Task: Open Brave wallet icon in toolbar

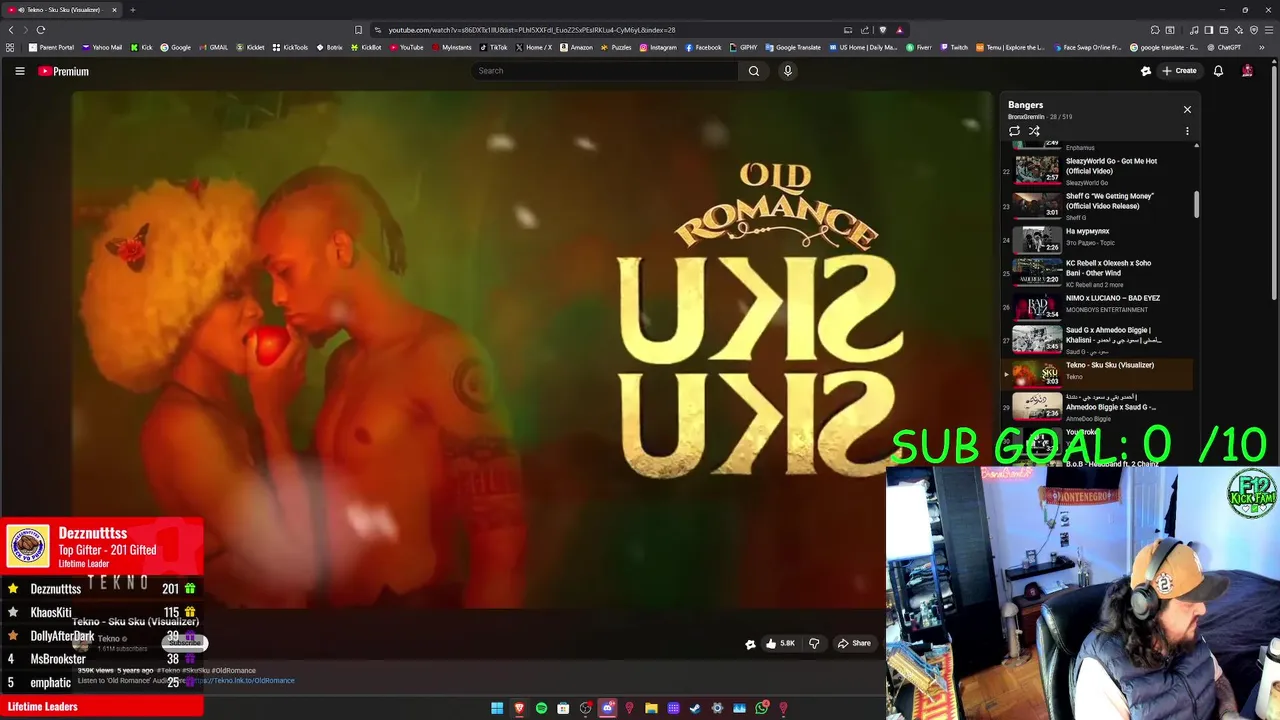Action: [x=1224, y=30]
